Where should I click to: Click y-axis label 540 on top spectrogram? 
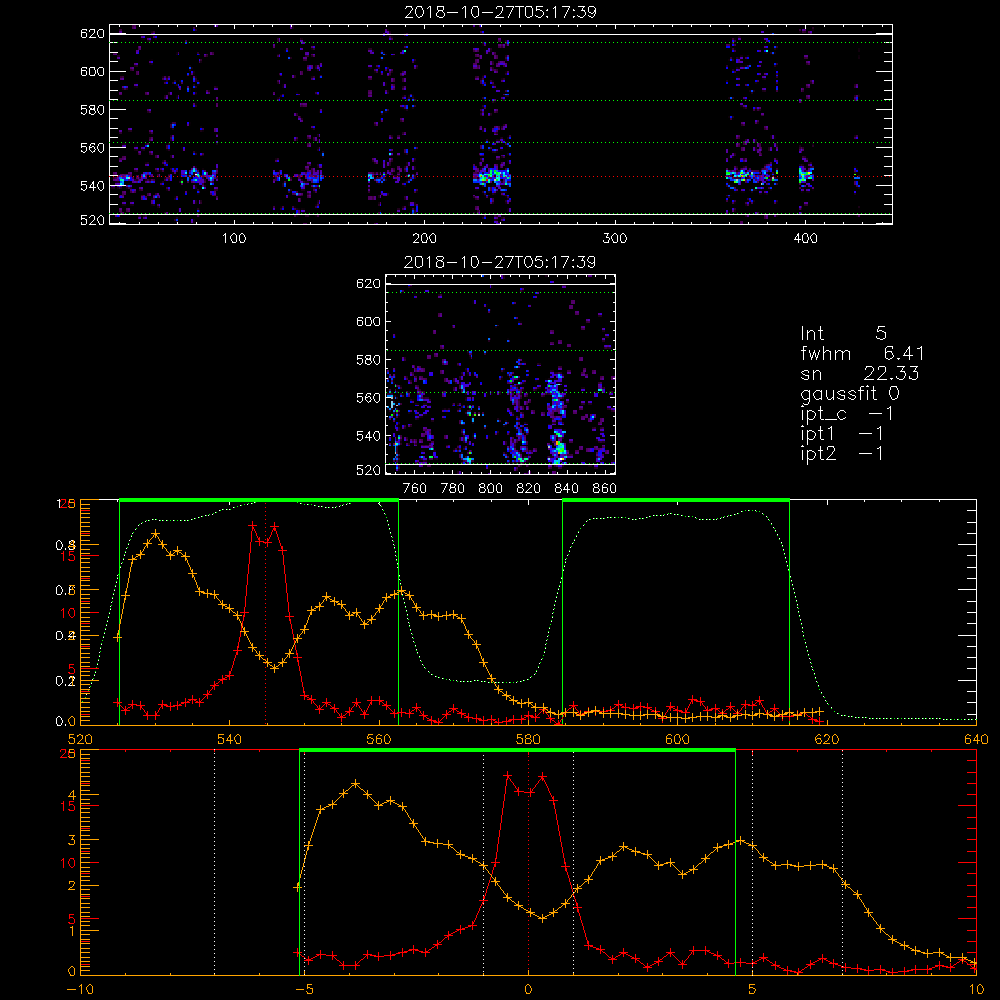(x=92, y=186)
